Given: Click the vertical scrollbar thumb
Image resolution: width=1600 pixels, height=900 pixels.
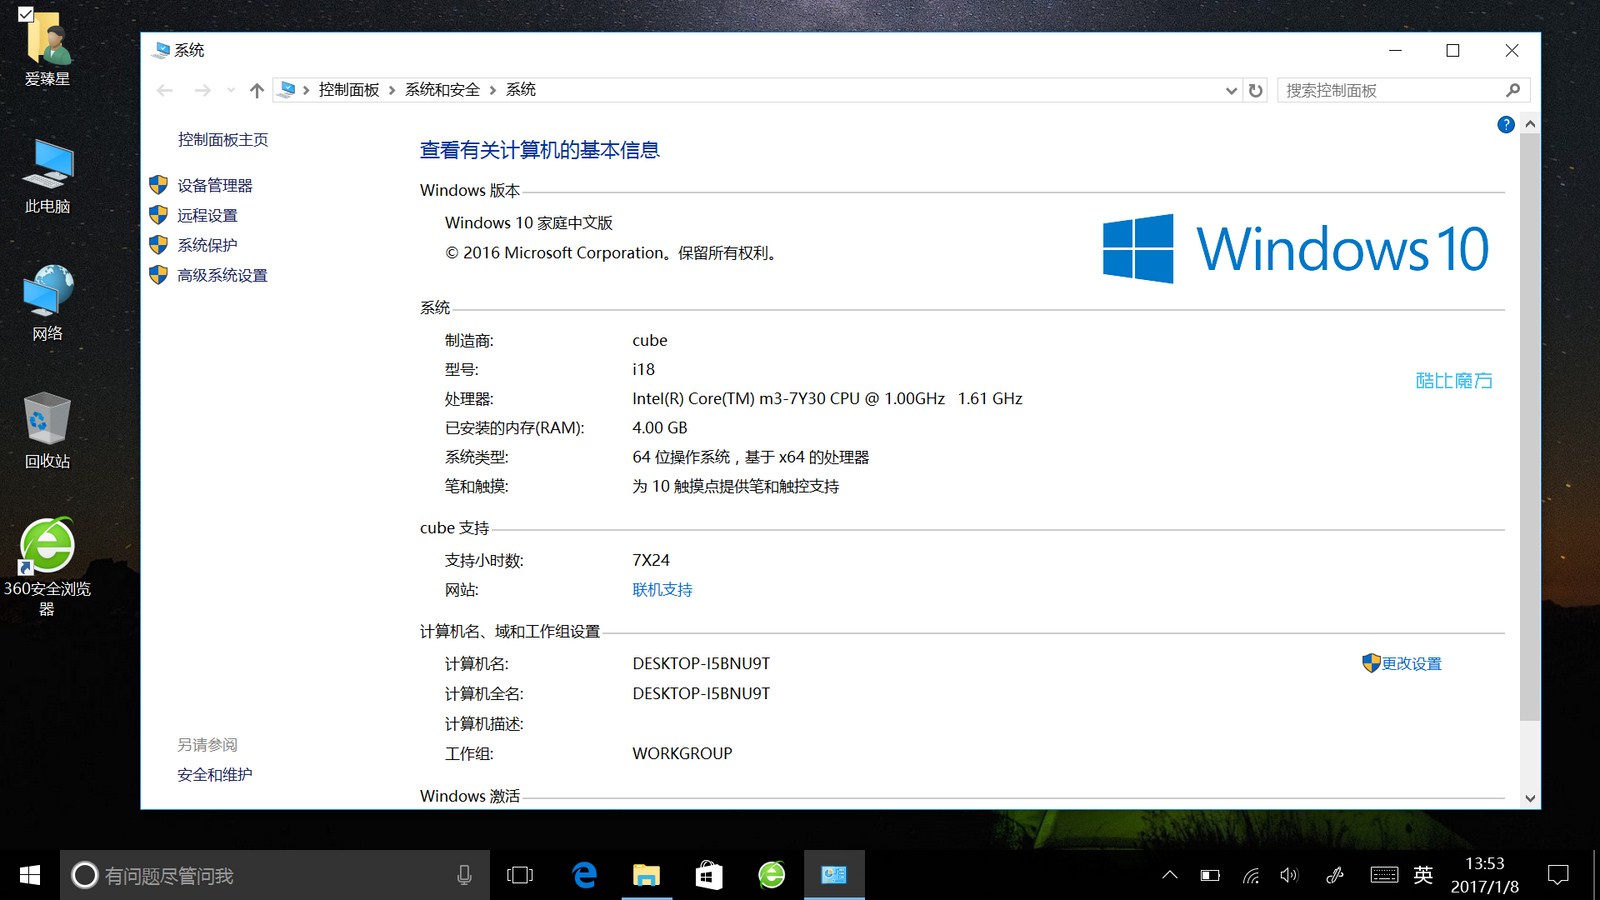Looking at the screenshot, I should [x=1530, y=427].
